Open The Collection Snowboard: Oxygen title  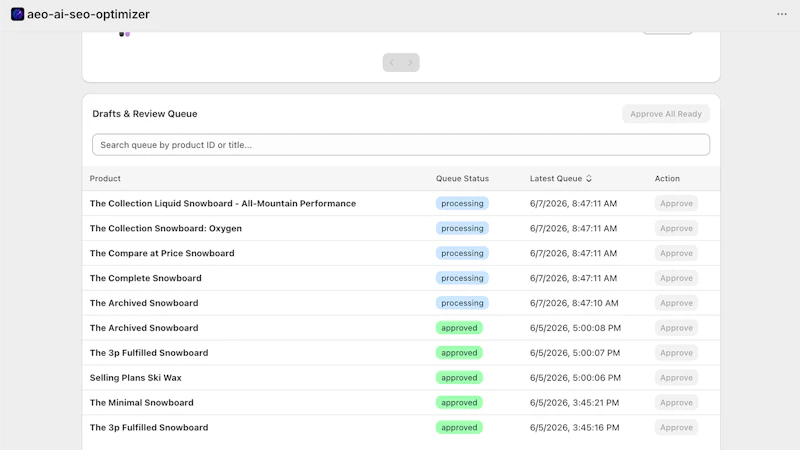coord(166,229)
